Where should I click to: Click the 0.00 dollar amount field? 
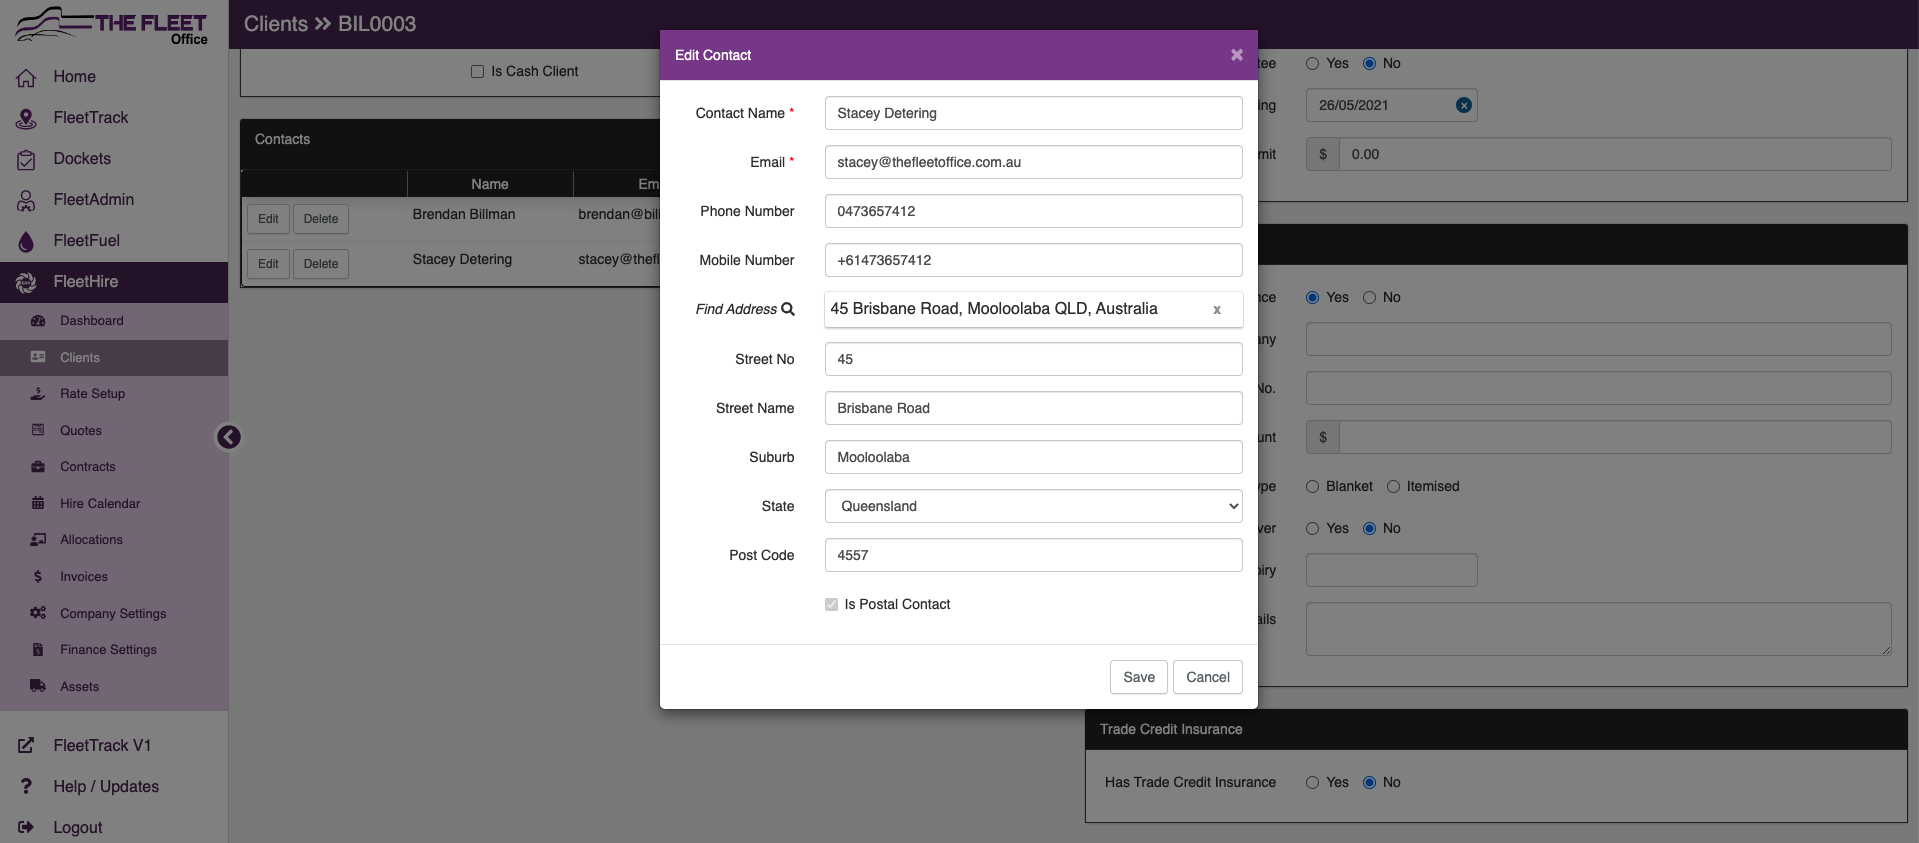coord(1615,154)
